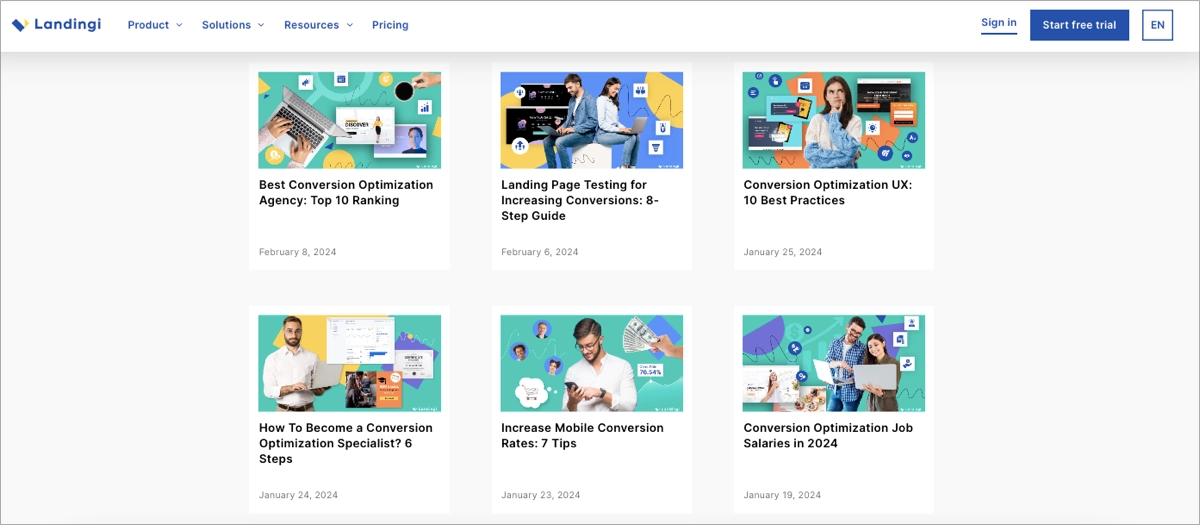
Task: Click the Landingi logo
Action: (x=56, y=24)
